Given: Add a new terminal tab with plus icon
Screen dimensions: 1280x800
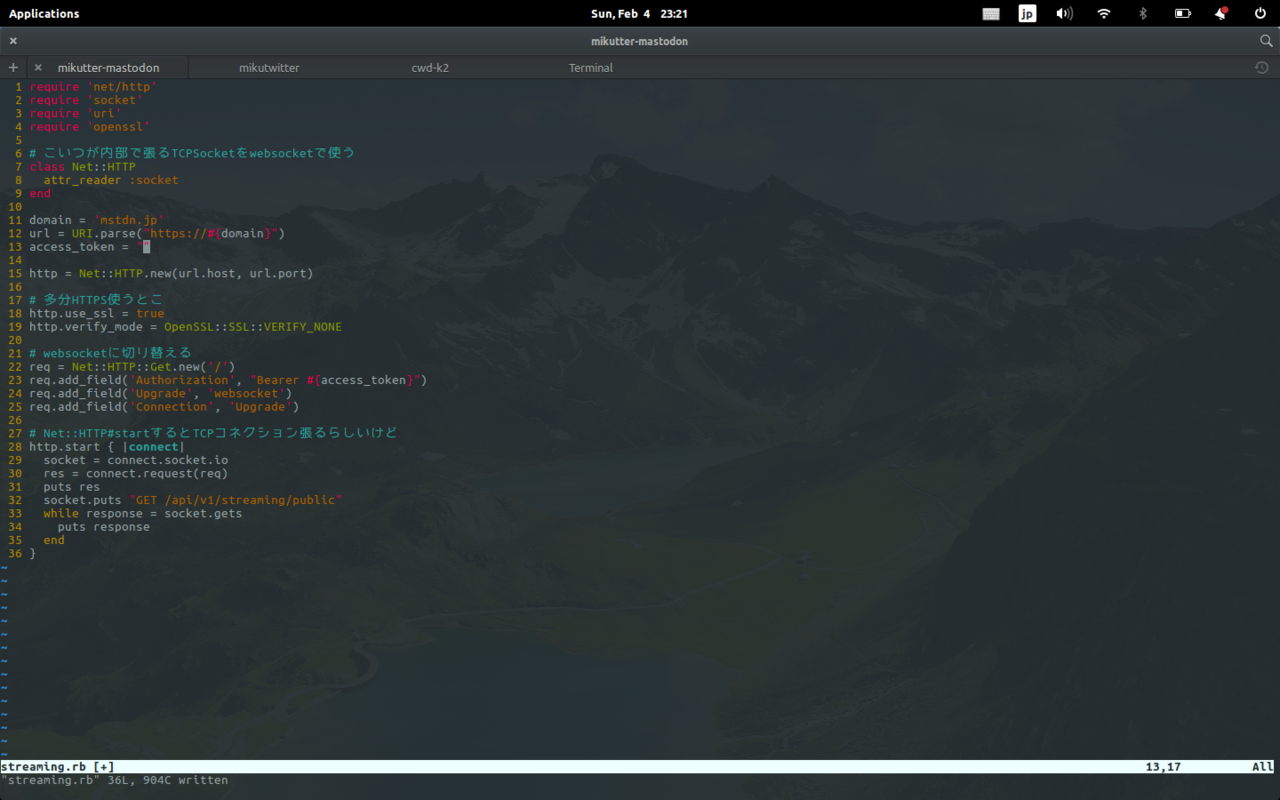Looking at the screenshot, I should (13, 68).
